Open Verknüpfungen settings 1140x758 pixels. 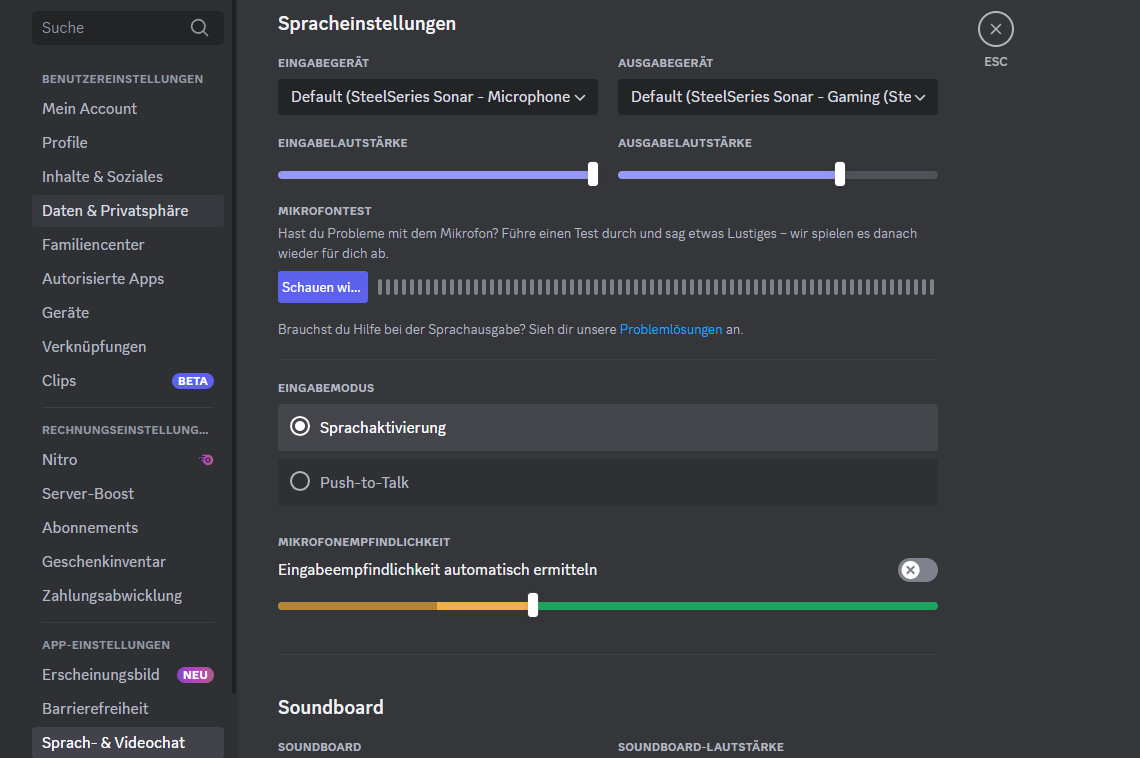pyautogui.click(x=128, y=347)
